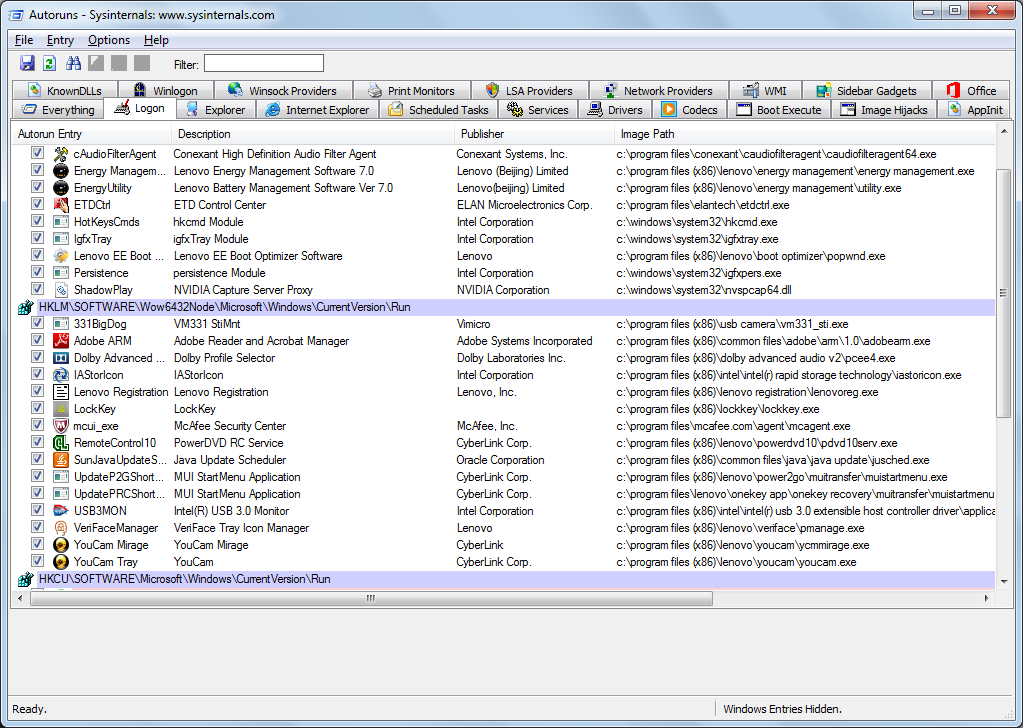Viewport: 1023px width, 728px height.
Task: Click the Adobe ARM entry icon
Action: (60, 341)
